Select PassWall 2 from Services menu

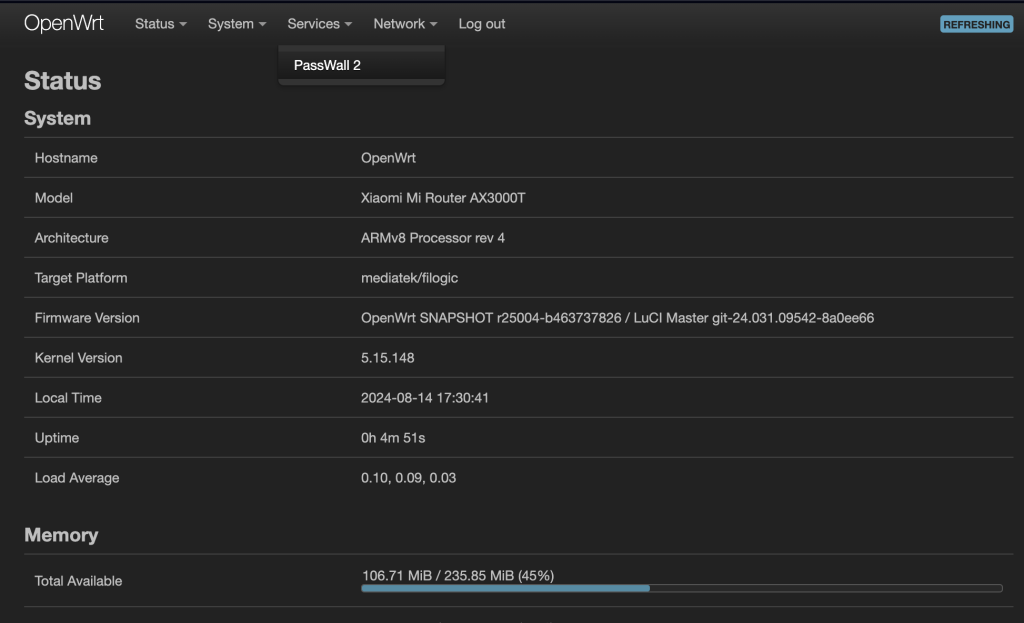[328, 65]
